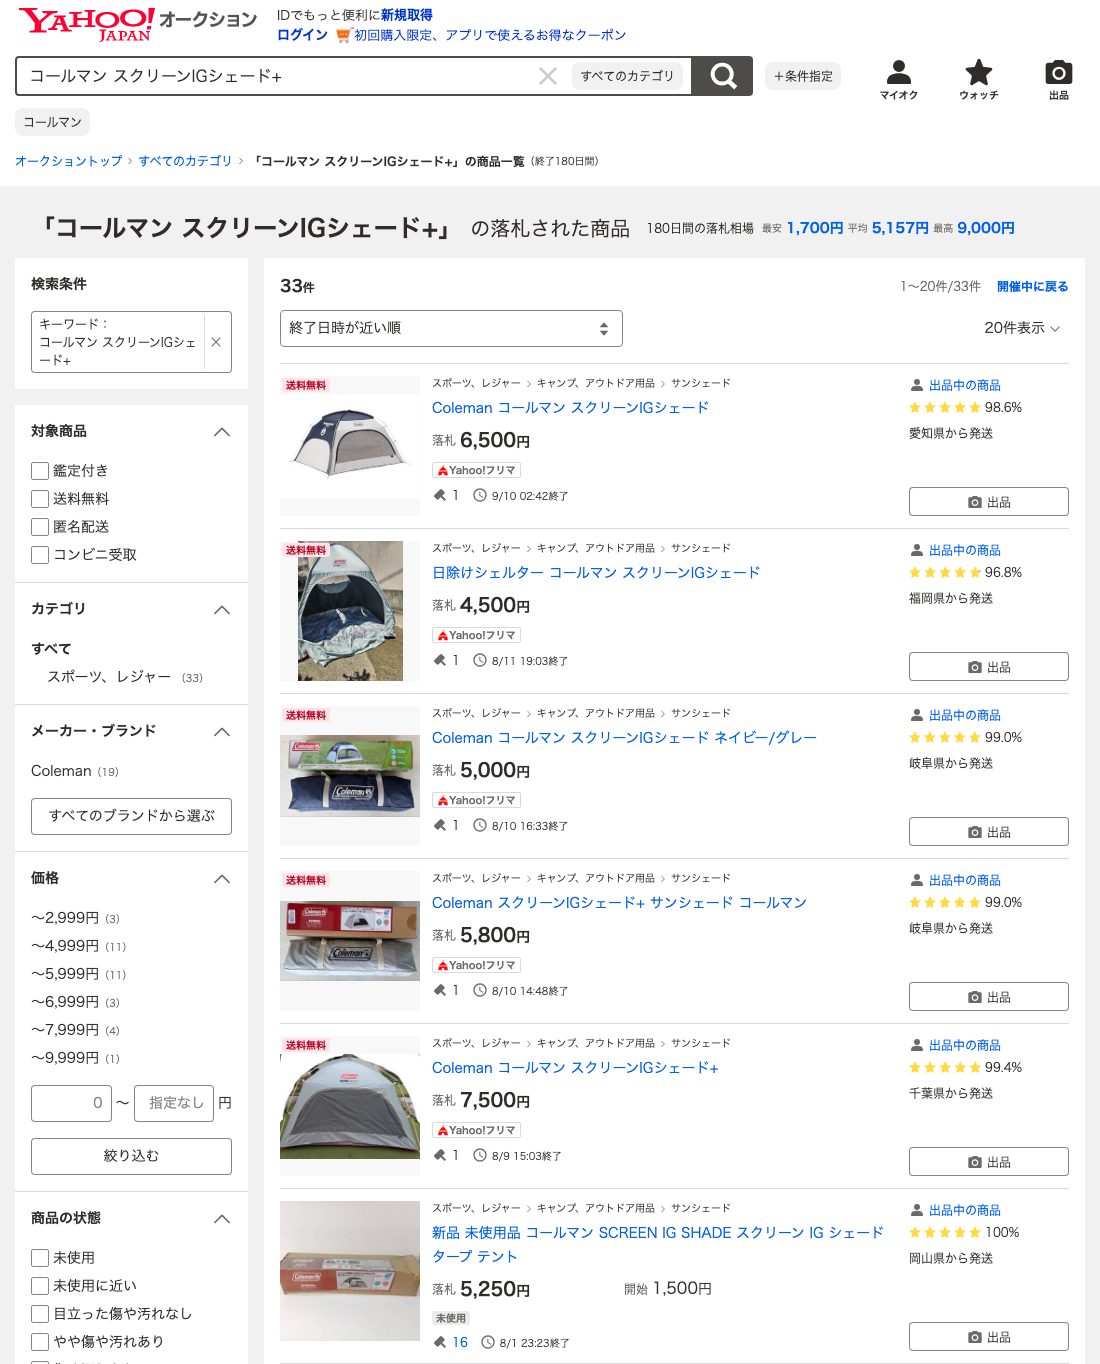Click the 出品 button for 福岡県 listing
The height and width of the screenshot is (1364, 1100).
click(988, 667)
